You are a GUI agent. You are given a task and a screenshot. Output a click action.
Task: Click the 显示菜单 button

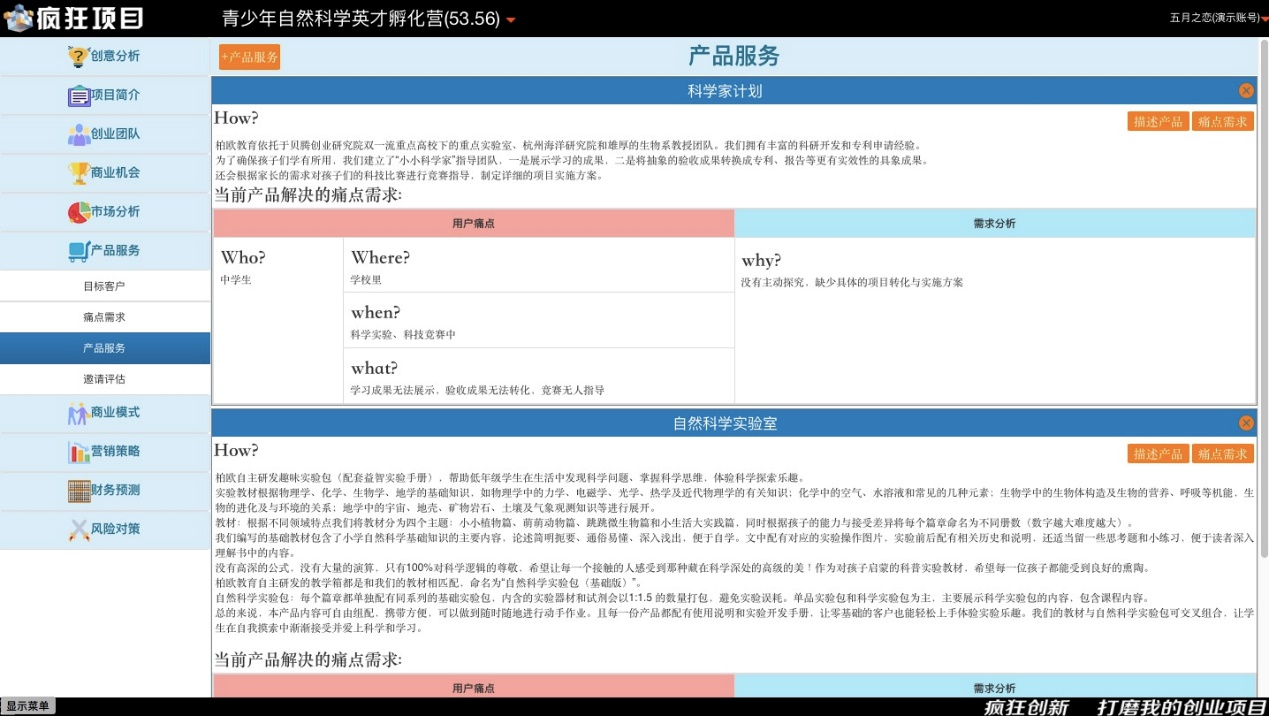(x=28, y=706)
